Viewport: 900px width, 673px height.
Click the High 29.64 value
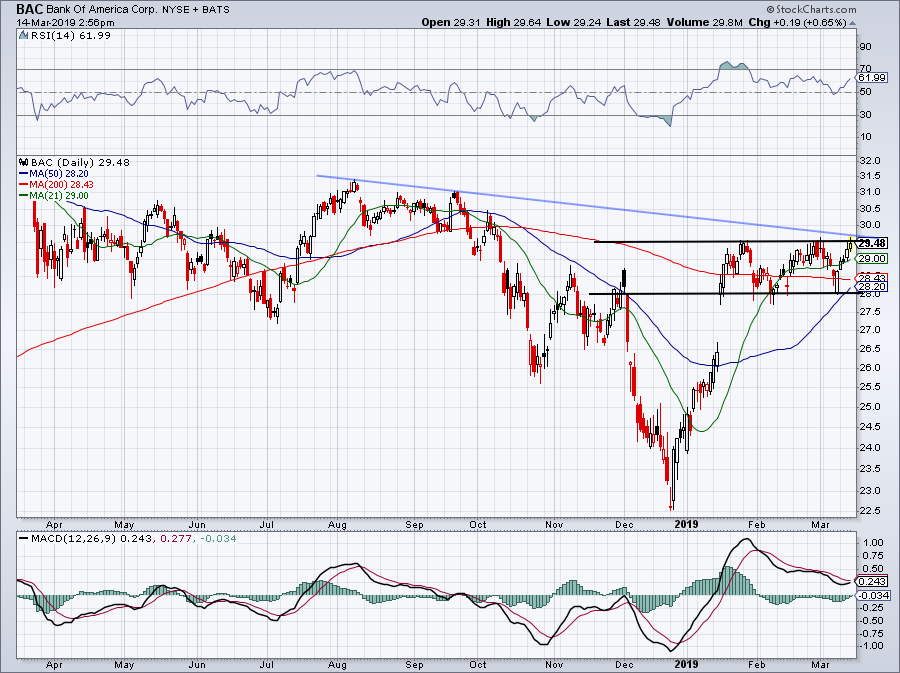tap(513, 22)
